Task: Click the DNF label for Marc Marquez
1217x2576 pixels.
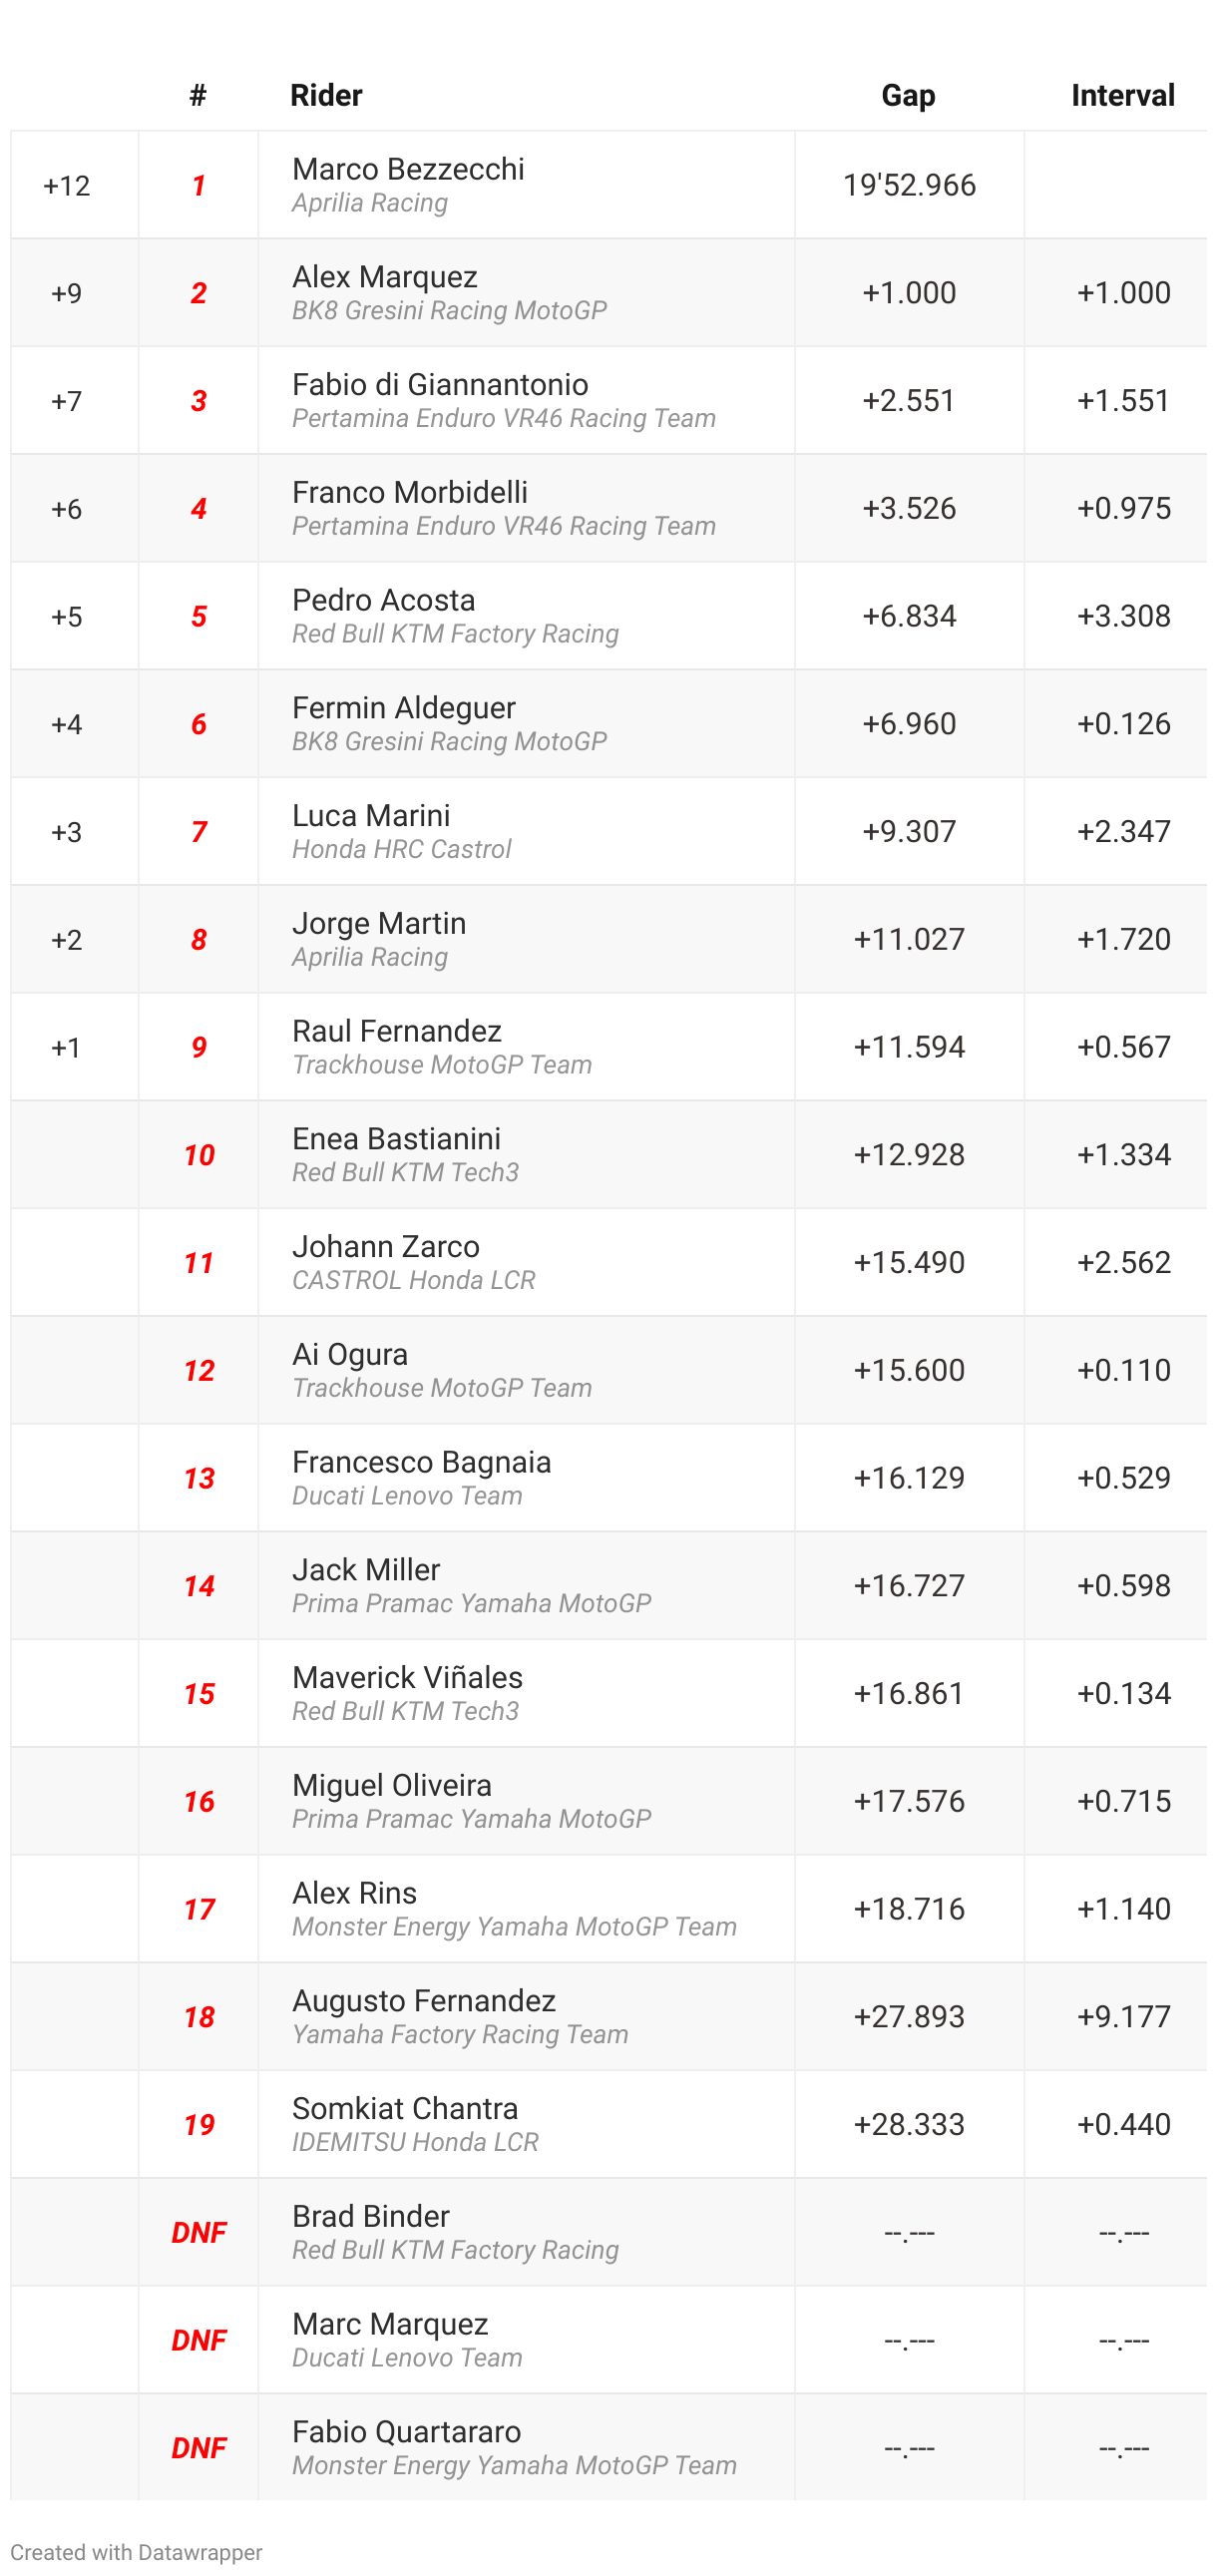Action: [198, 2339]
